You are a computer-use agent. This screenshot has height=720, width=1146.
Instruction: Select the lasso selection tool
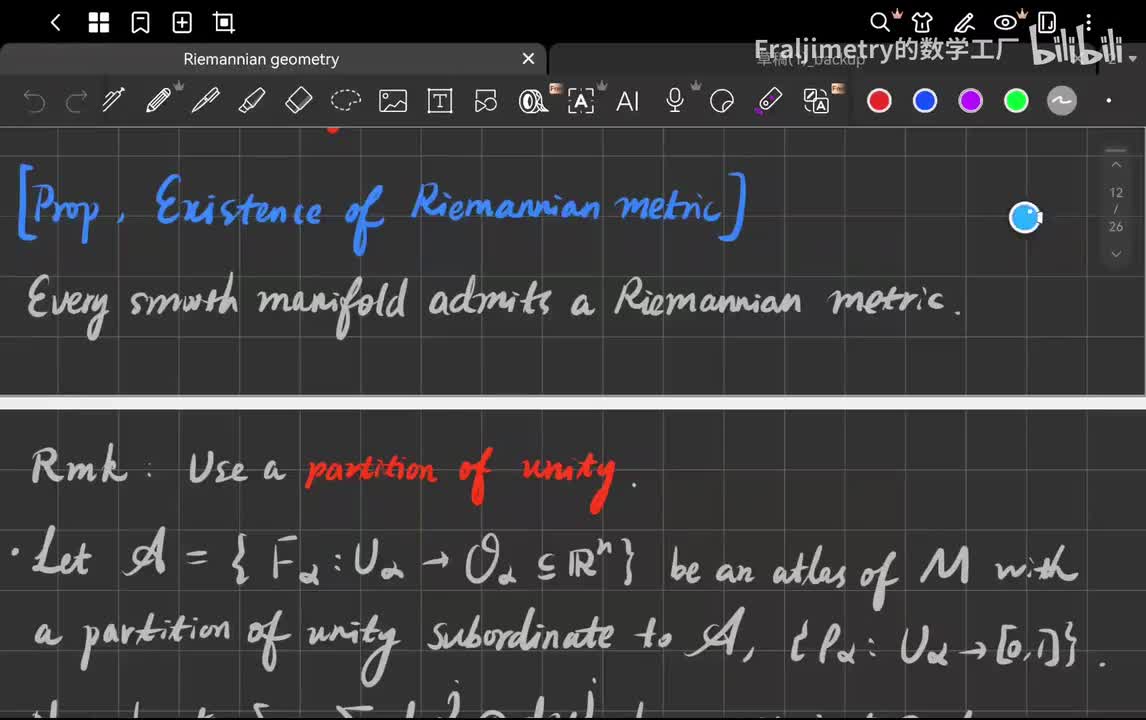(x=346, y=100)
